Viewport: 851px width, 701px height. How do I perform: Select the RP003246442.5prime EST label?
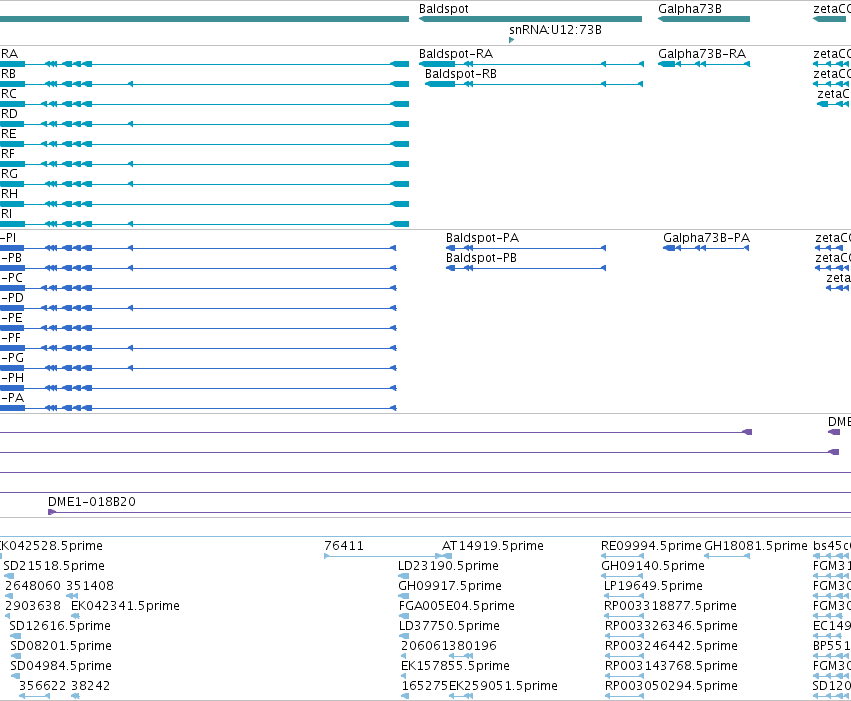(x=671, y=646)
